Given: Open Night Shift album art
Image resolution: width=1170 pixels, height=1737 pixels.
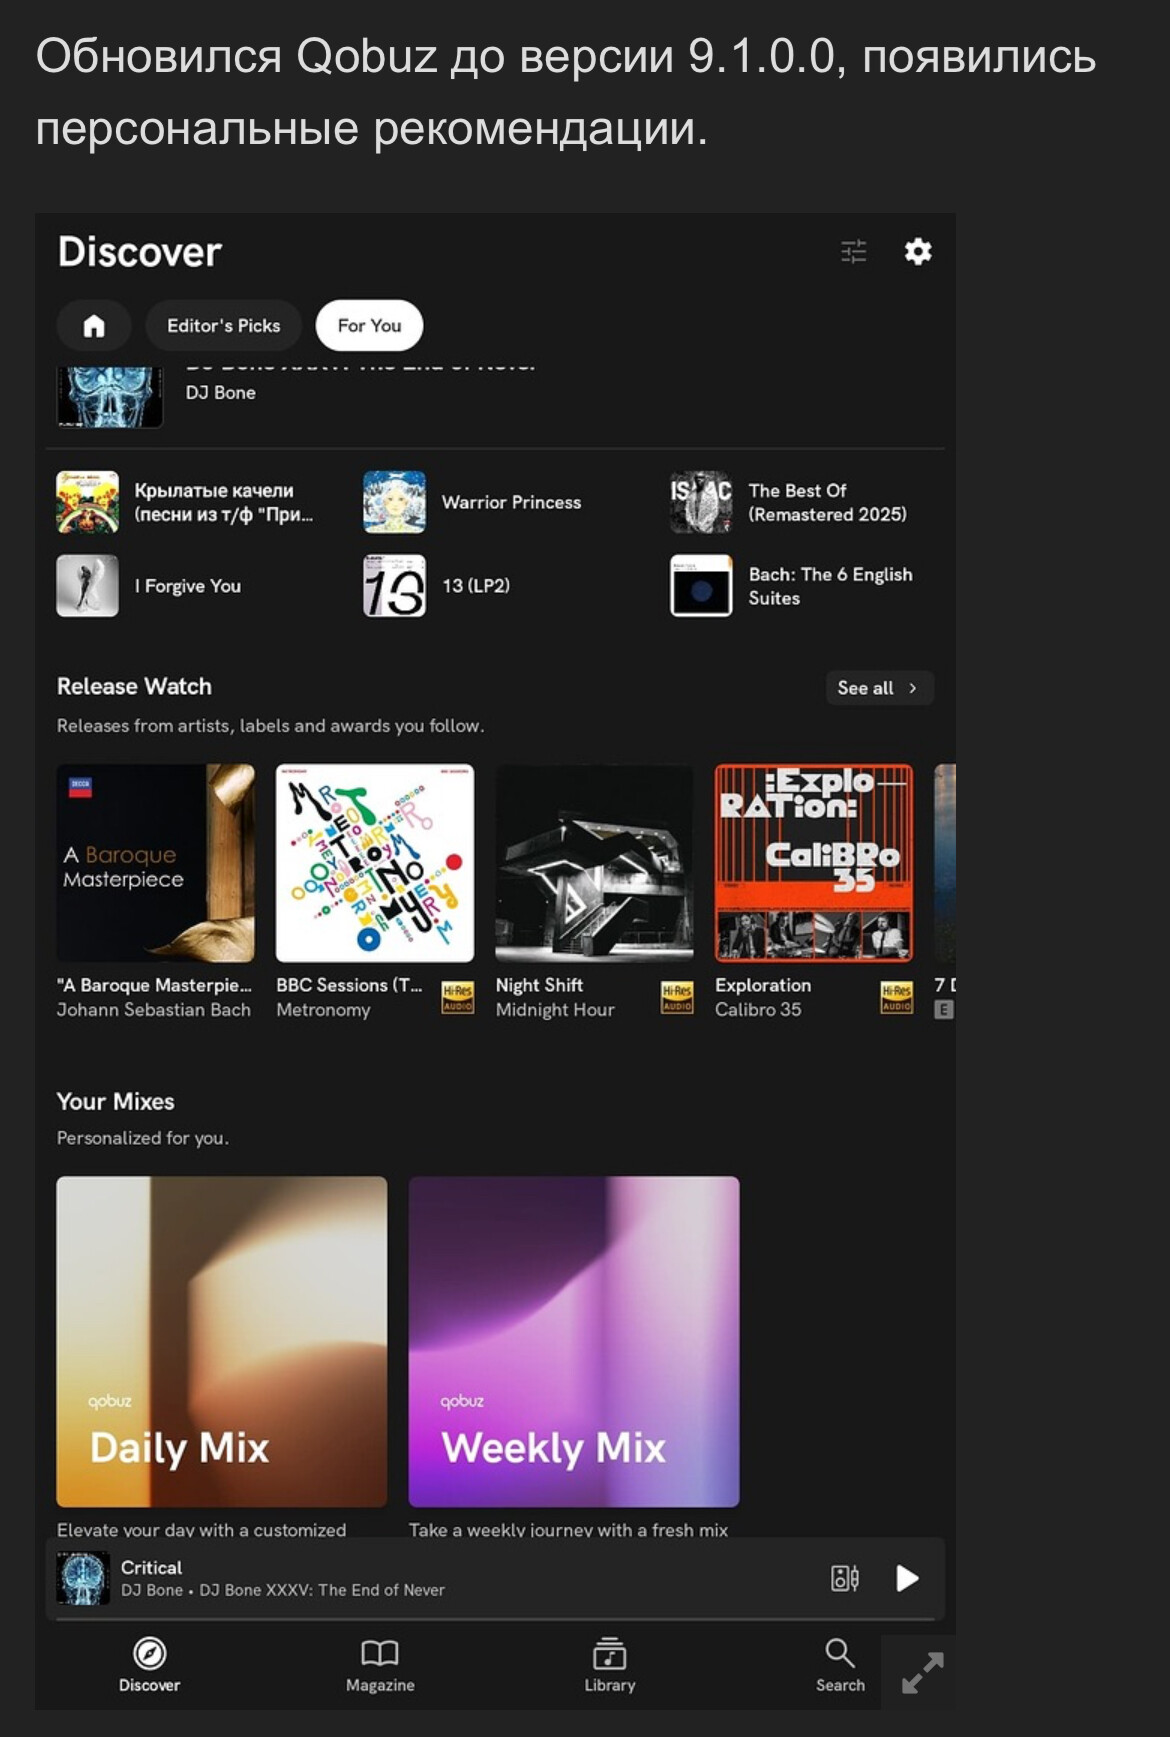Looking at the screenshot, I should point(595,863).
